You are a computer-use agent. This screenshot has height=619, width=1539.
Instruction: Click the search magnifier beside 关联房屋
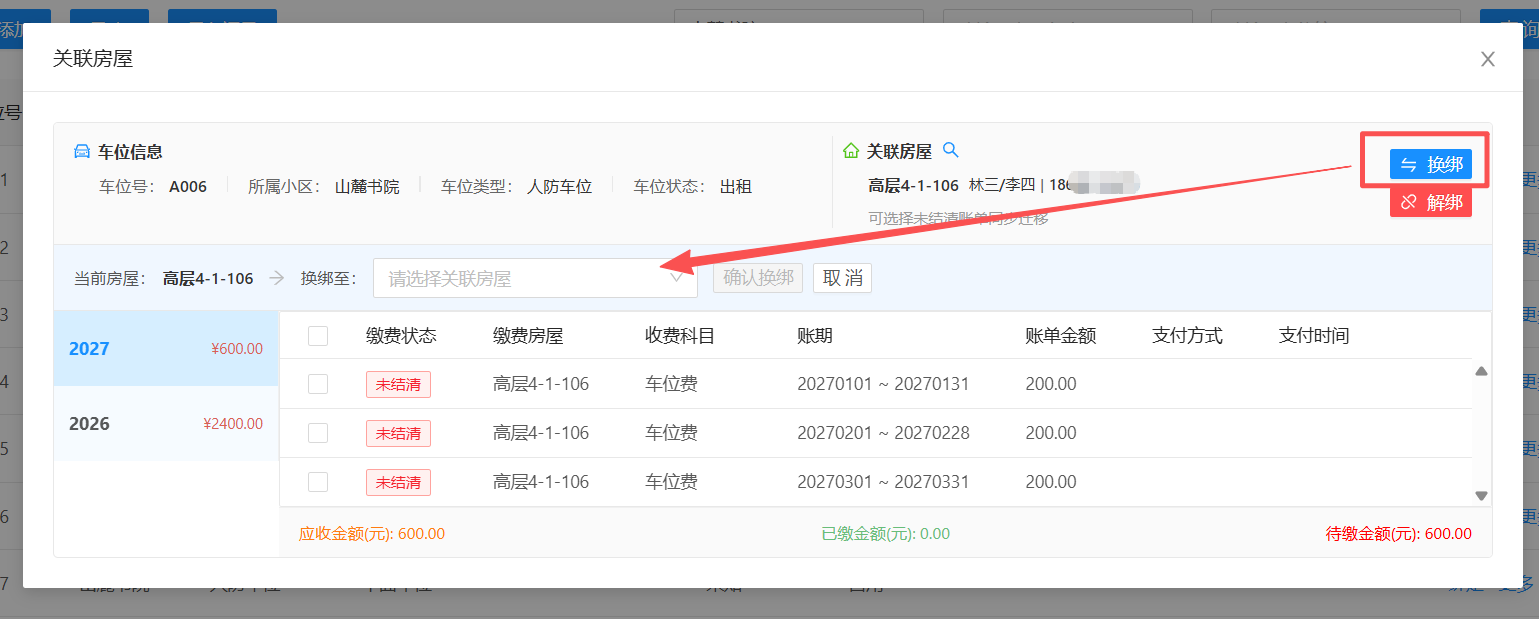click(x=951, y=150)
